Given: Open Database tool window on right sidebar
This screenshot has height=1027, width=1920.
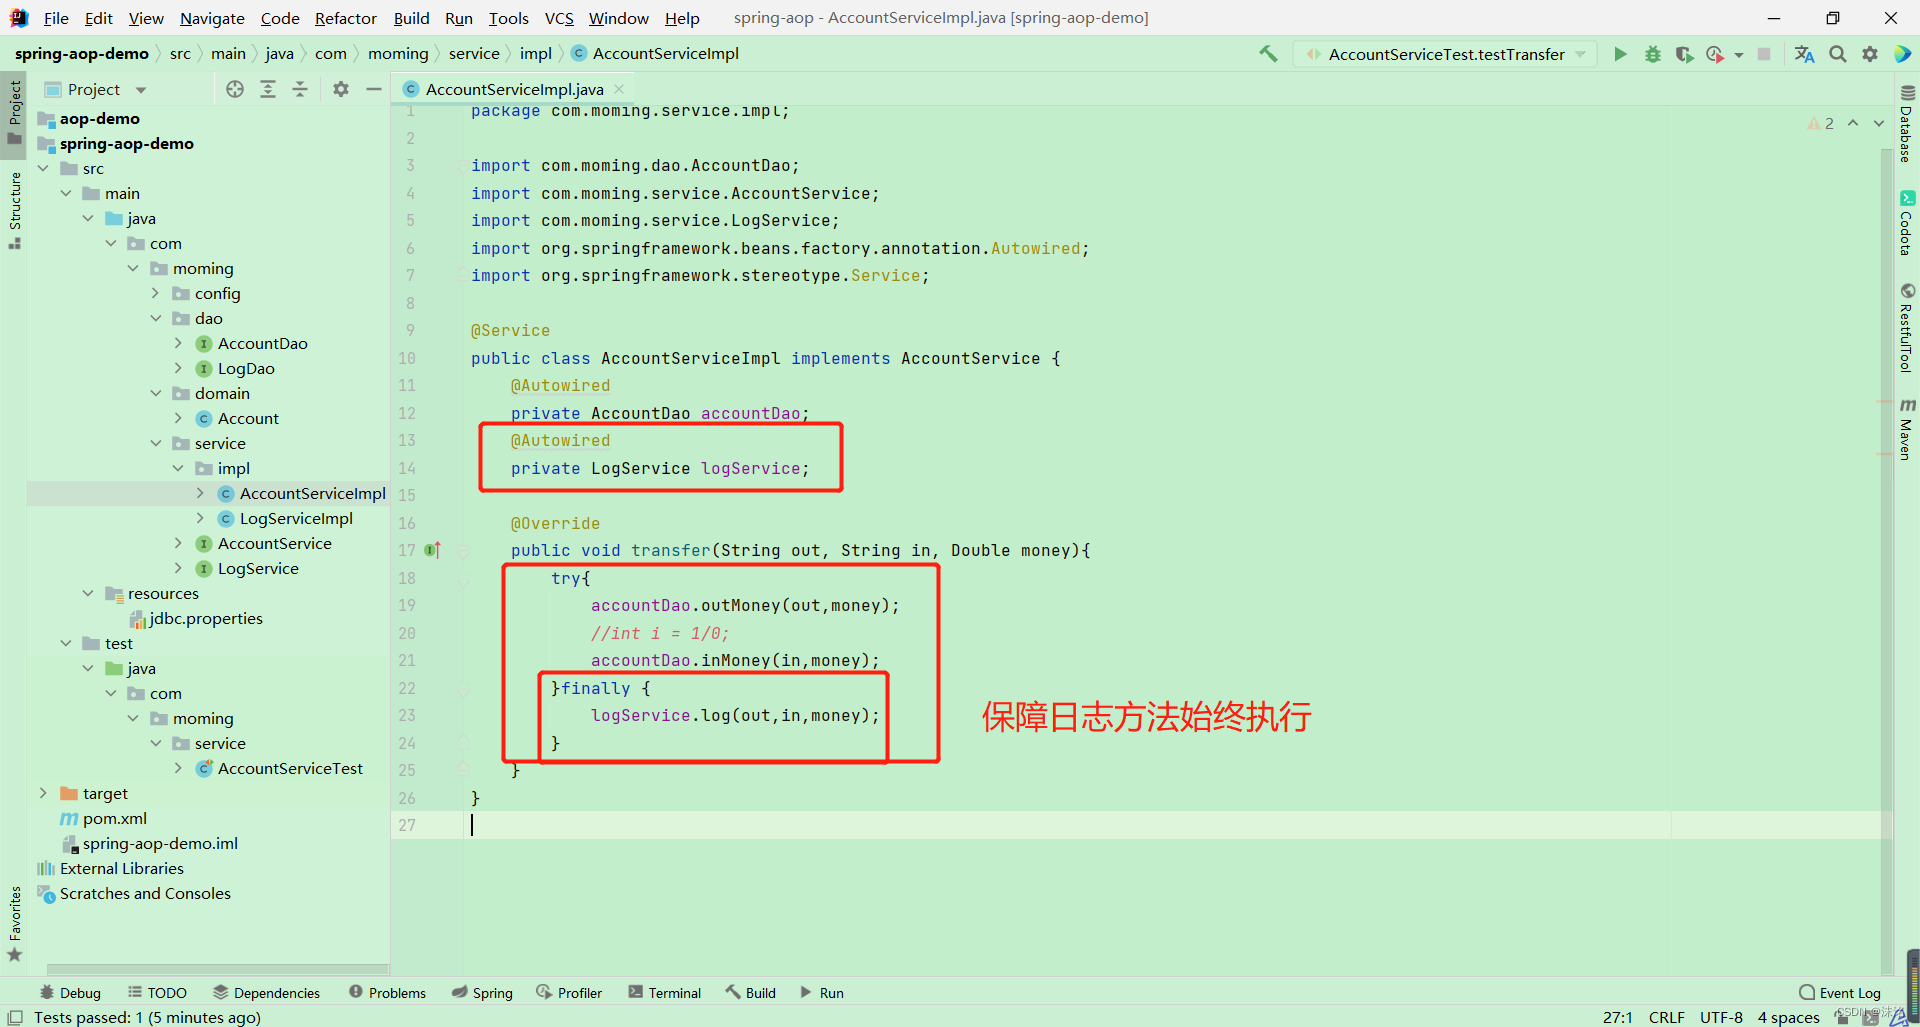Looking at the screenshot, I should pos(1907,124).
